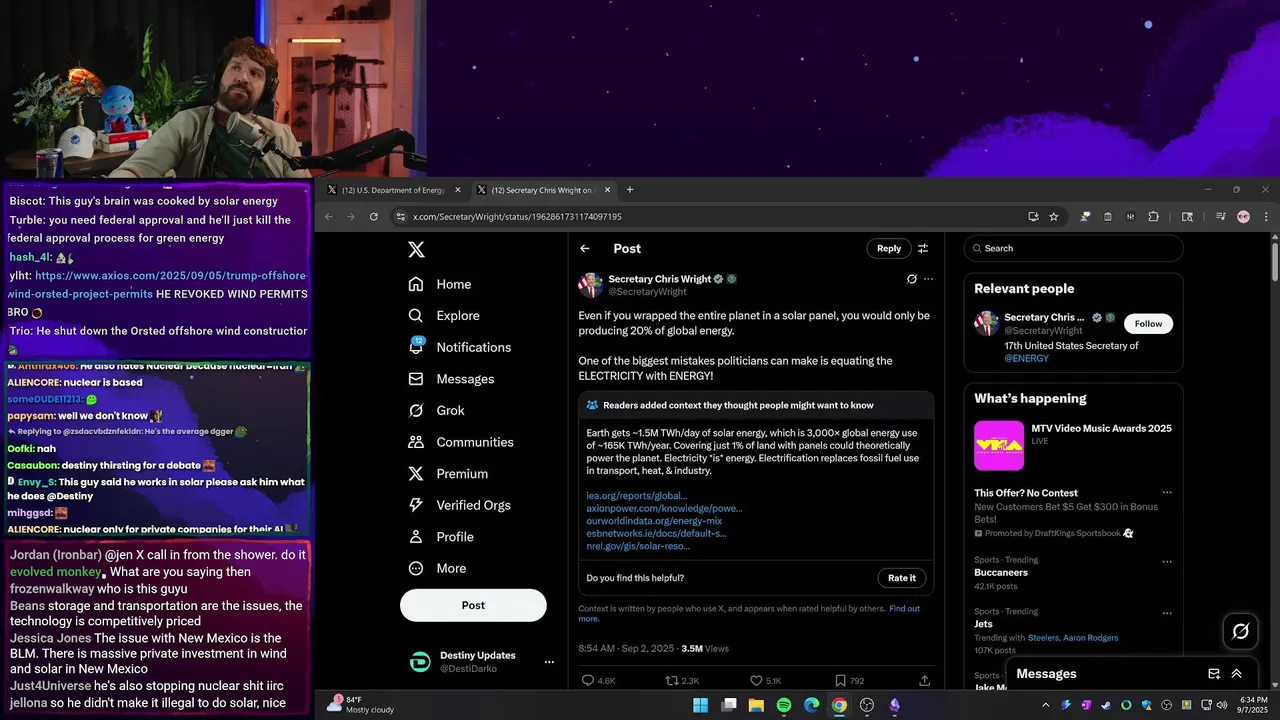Open esbnetworks.ie docs link
Viewport: 1280px width, 720px height.
pyautogui.click(x=656, y=533)
